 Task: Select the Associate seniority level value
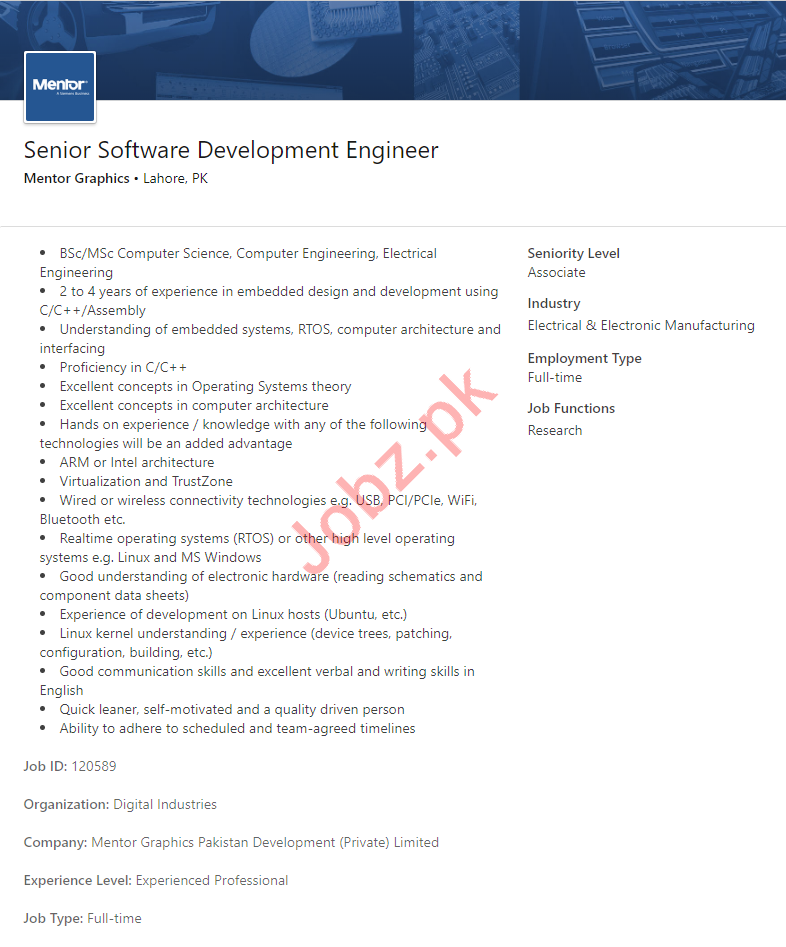click(556, 273)
